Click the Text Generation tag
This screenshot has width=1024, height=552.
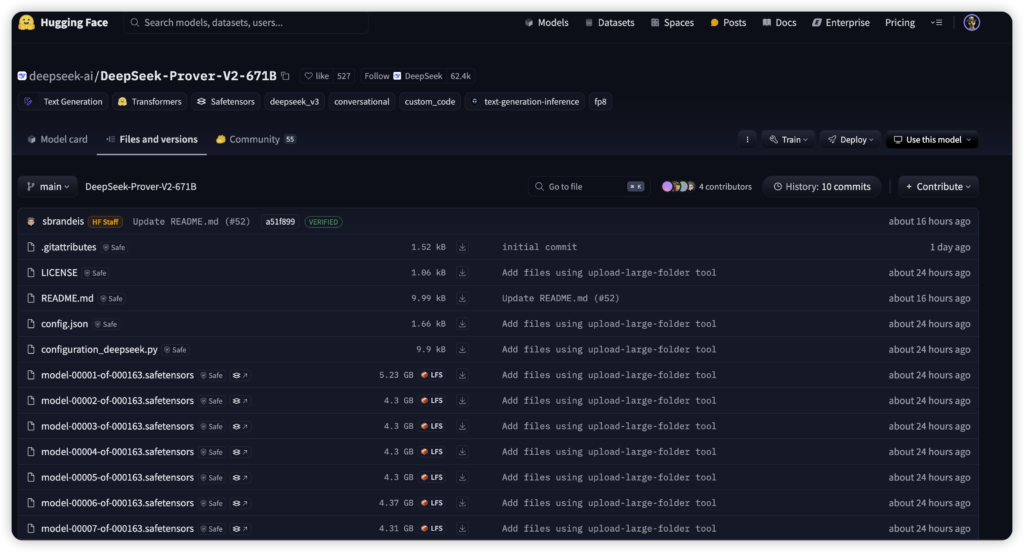coord(63,101)
